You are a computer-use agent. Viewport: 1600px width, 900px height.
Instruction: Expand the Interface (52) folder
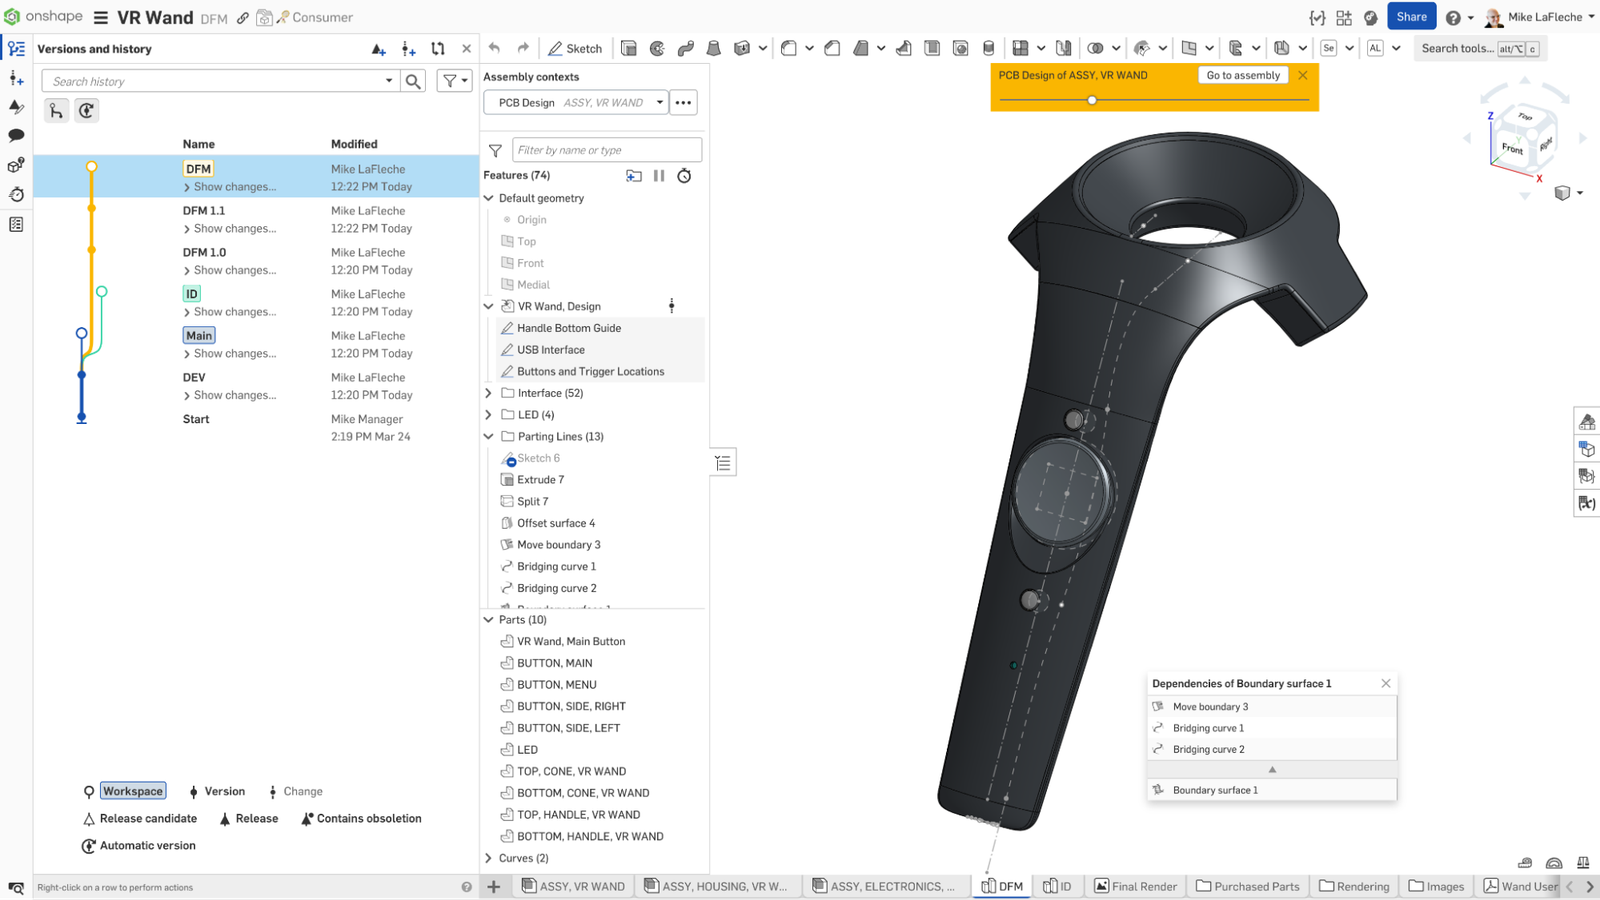coord(488,392)
